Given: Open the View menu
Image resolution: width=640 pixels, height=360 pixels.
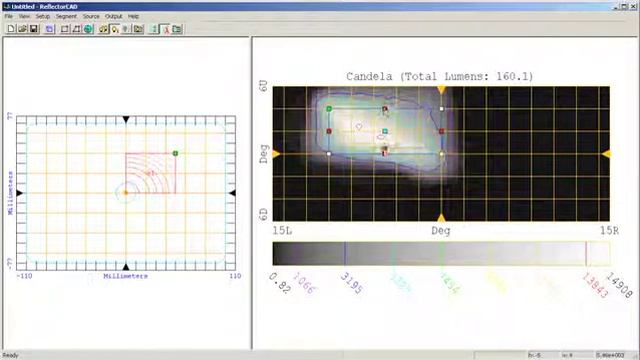Looking at the screenshot, I should (24, 16).
